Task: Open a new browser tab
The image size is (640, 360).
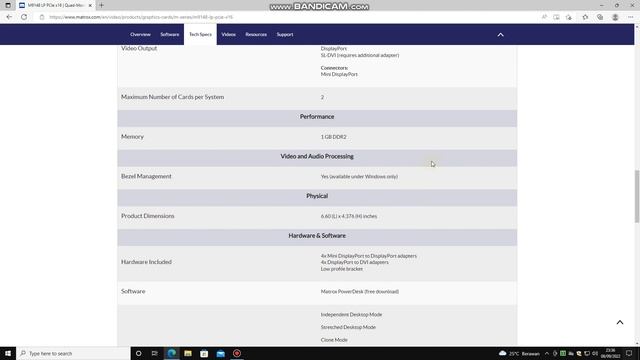Action: pyautogui.click(x=101, y=5)
